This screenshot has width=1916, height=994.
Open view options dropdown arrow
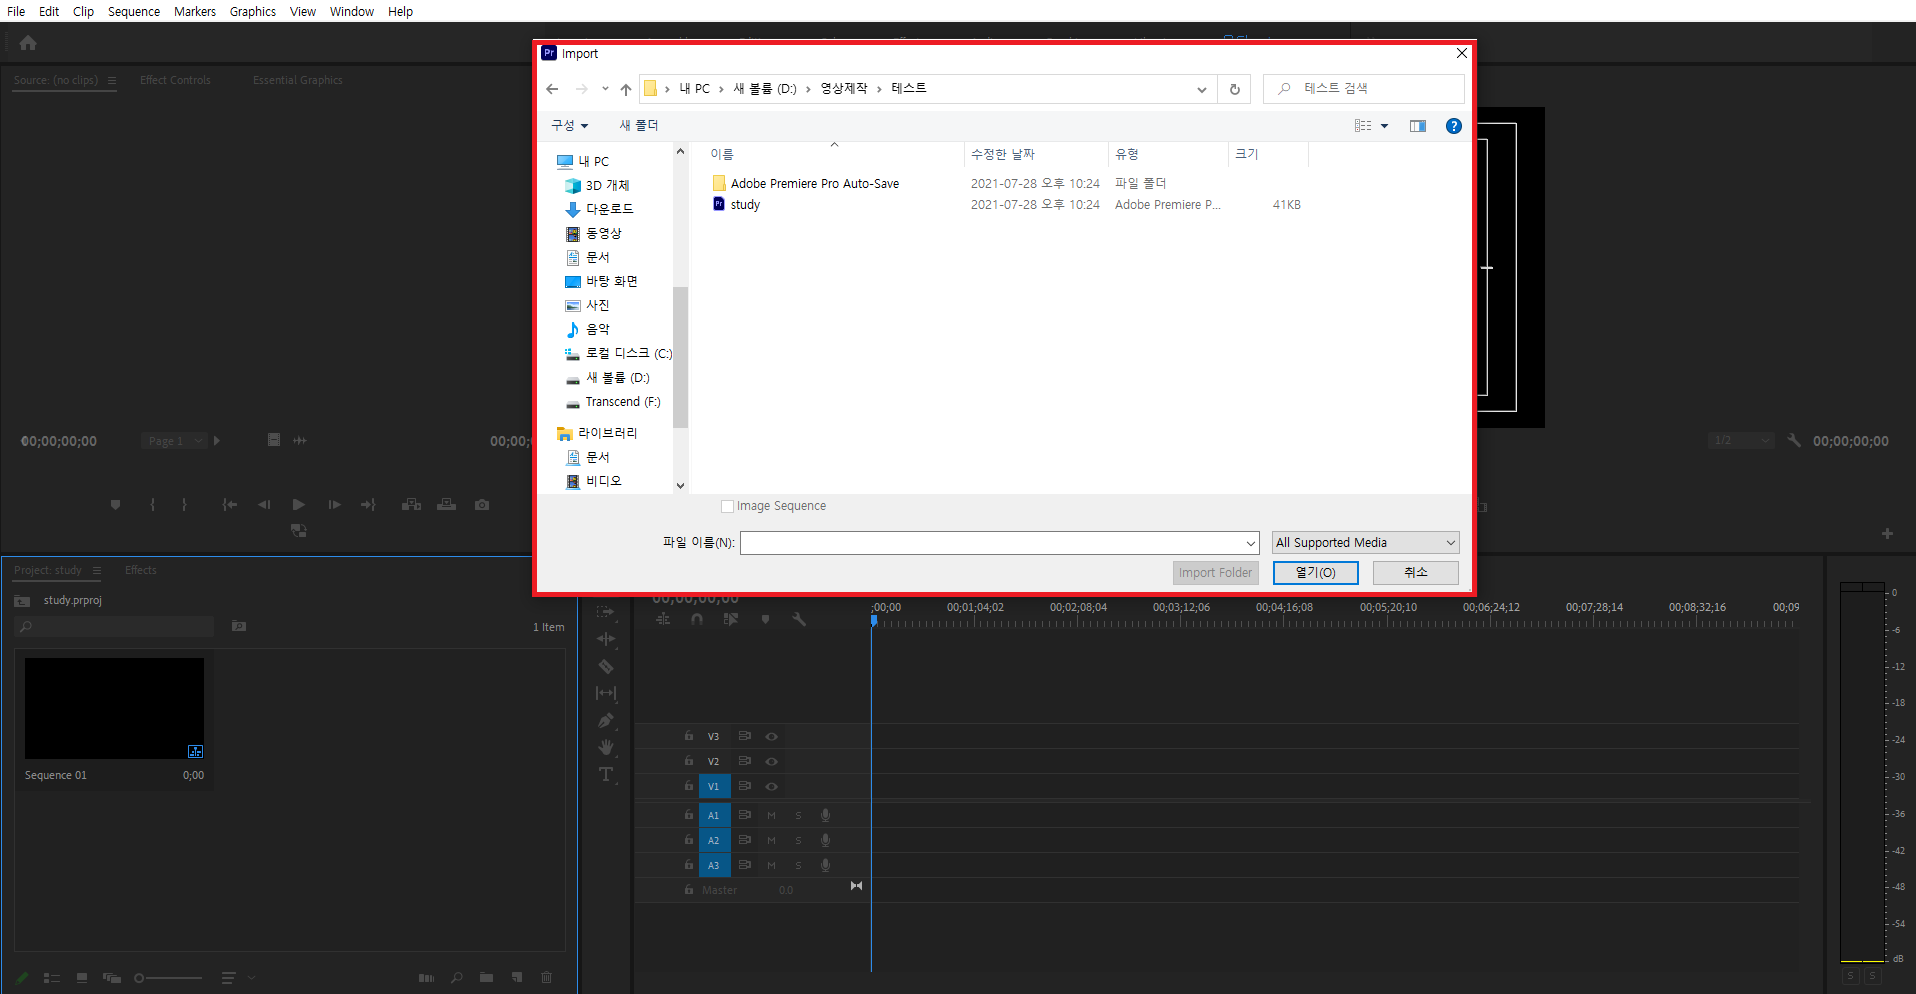pos(1384,126)
